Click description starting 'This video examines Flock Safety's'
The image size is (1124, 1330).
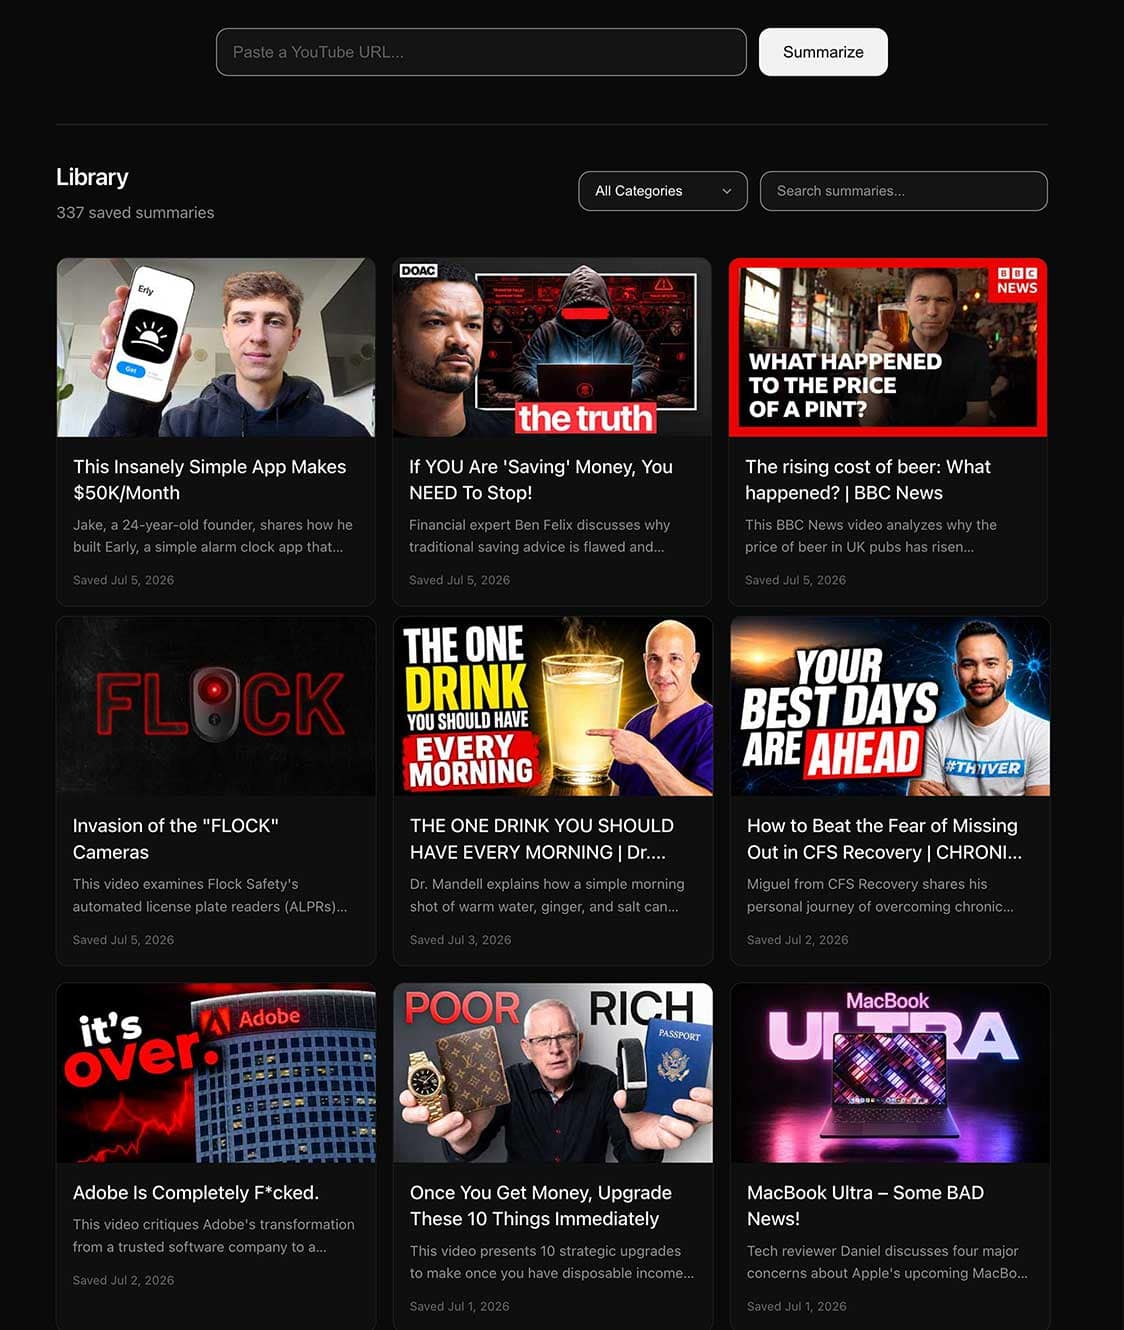tap(210, 895)
